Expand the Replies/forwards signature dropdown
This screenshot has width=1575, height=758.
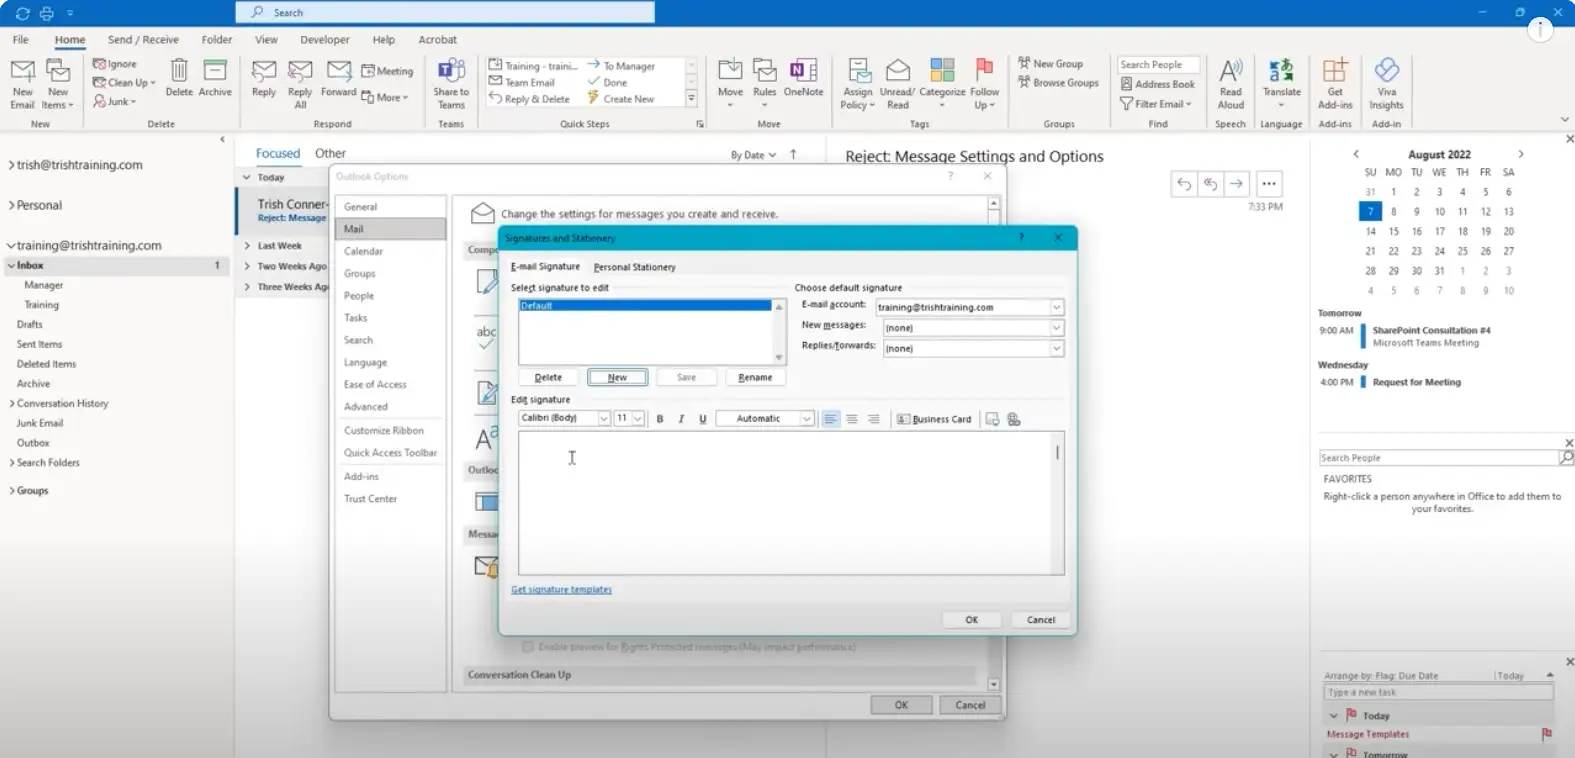click(x=1056, y=349)
